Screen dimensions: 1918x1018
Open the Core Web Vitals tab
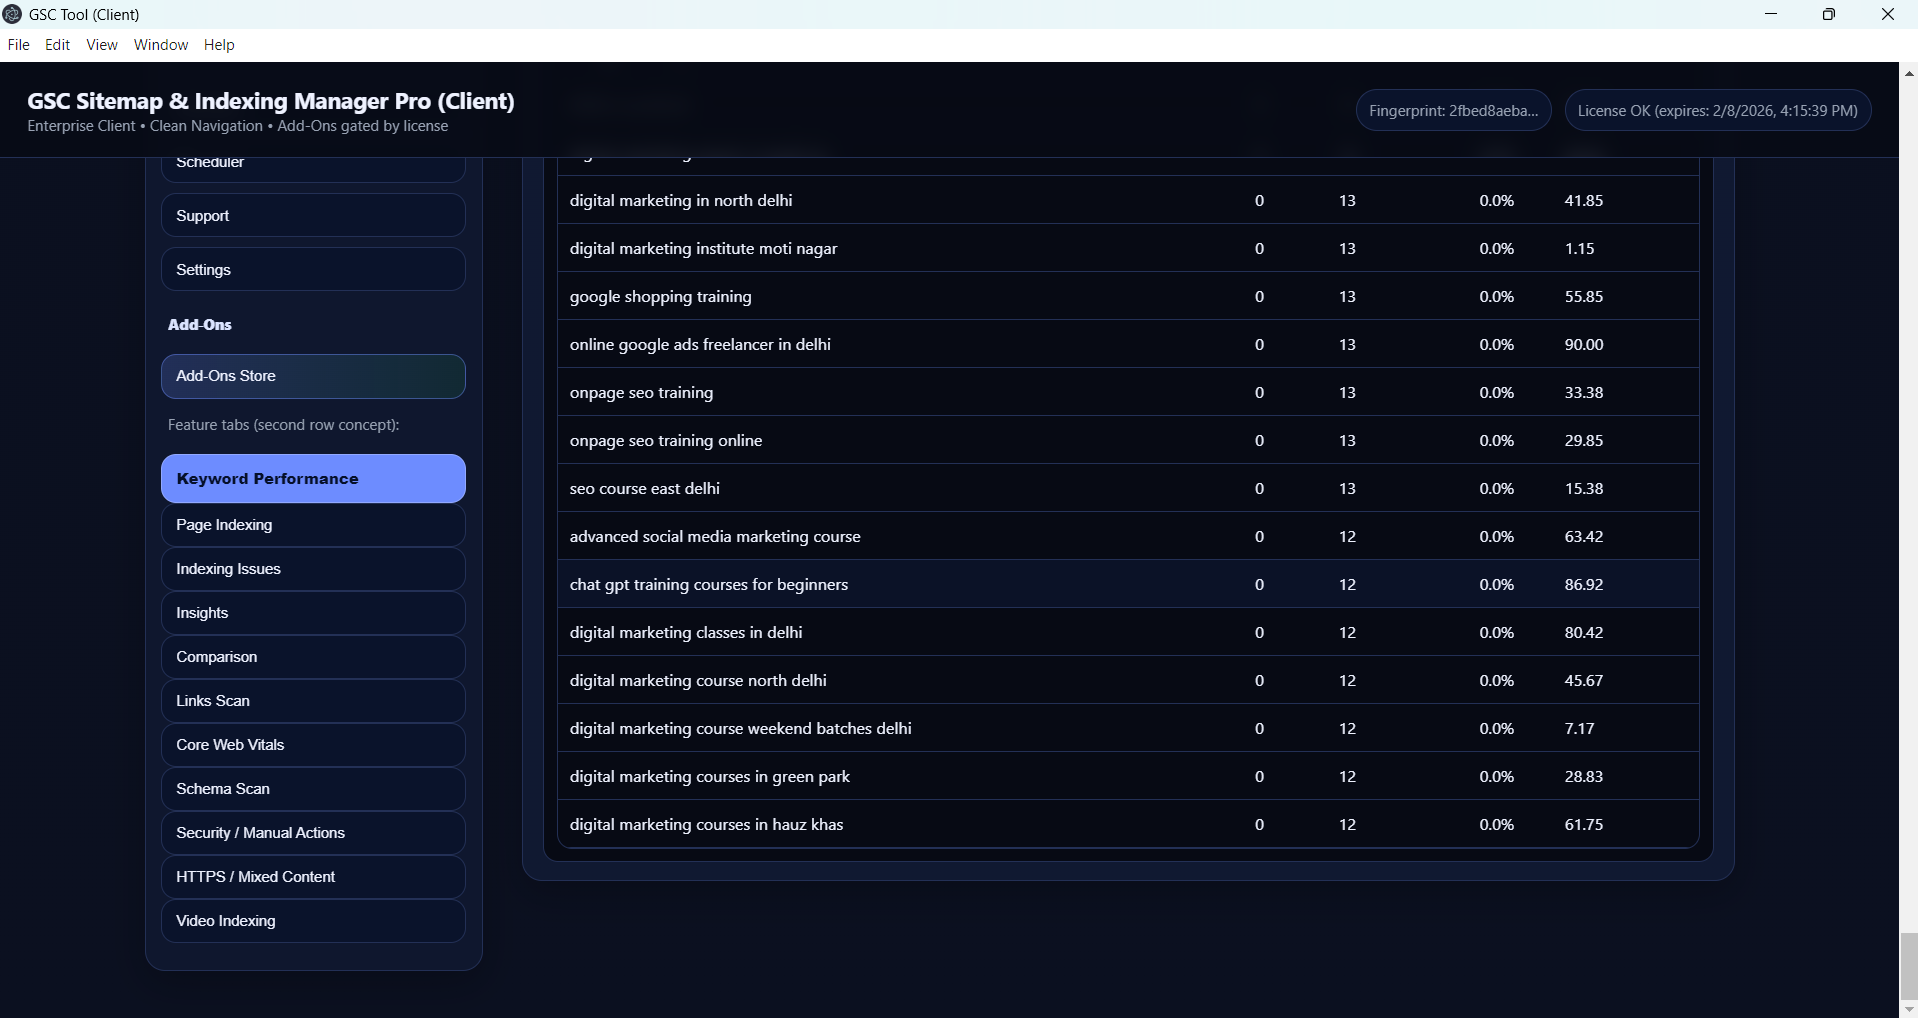click(x=312, y=745)
